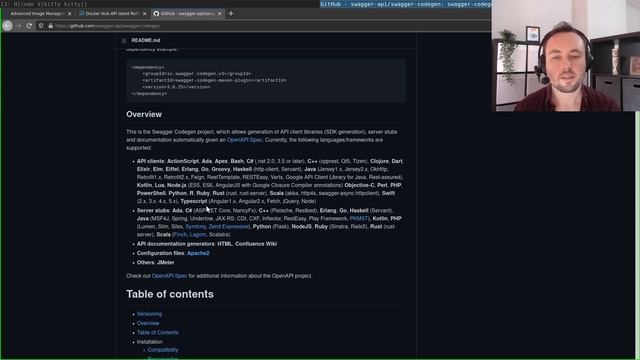The height and width of the screenshot is (360, 640).
Task: Click the browser forward arrow
Action: click(18, 26)
